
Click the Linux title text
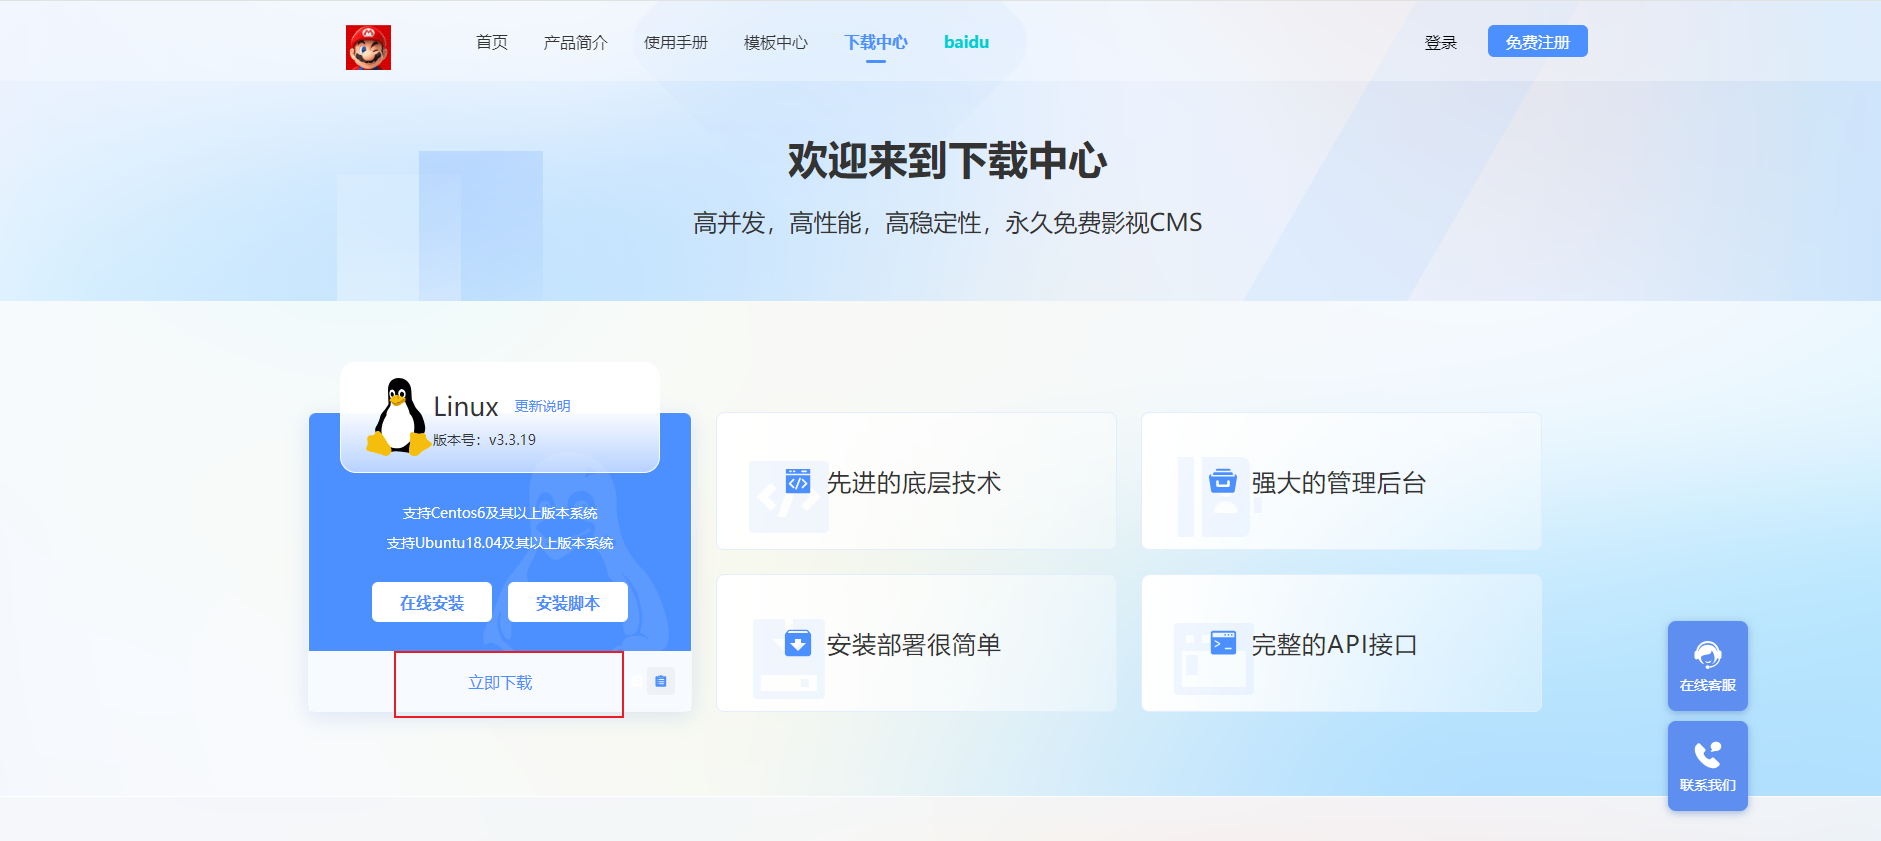click(x=466, y=407)
